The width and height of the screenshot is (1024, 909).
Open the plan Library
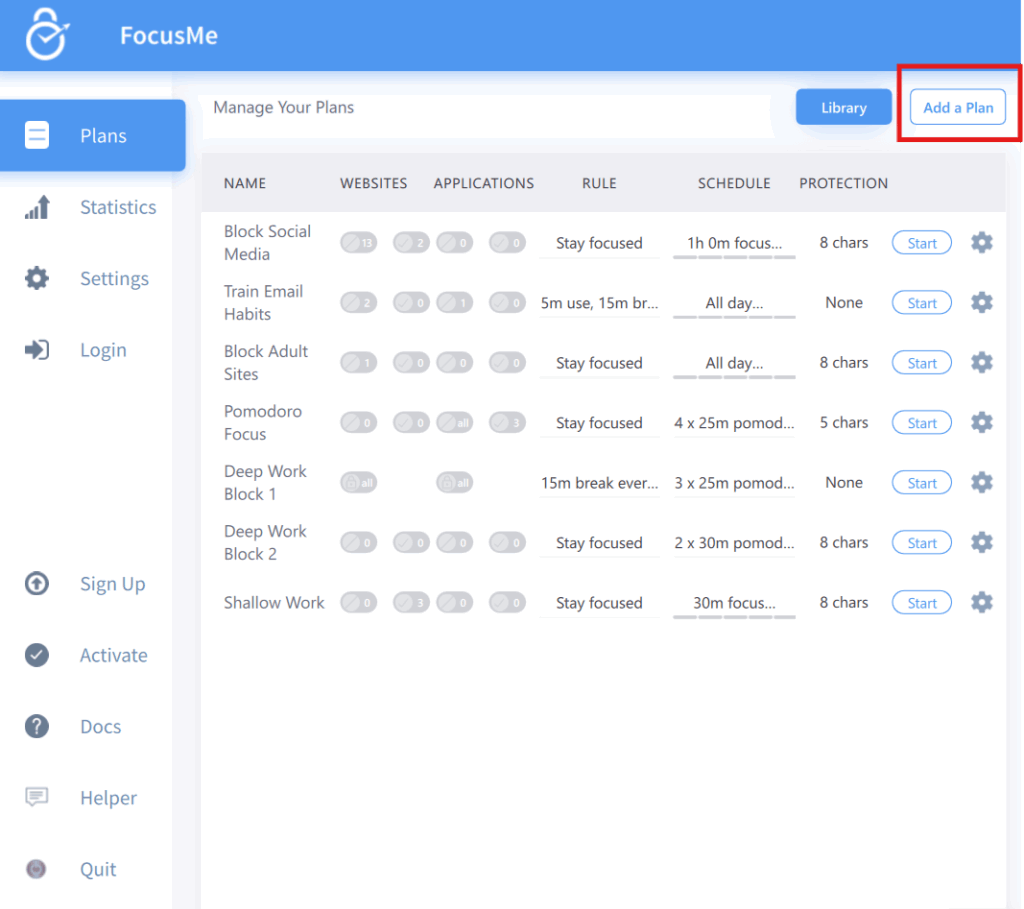point(843,108)
